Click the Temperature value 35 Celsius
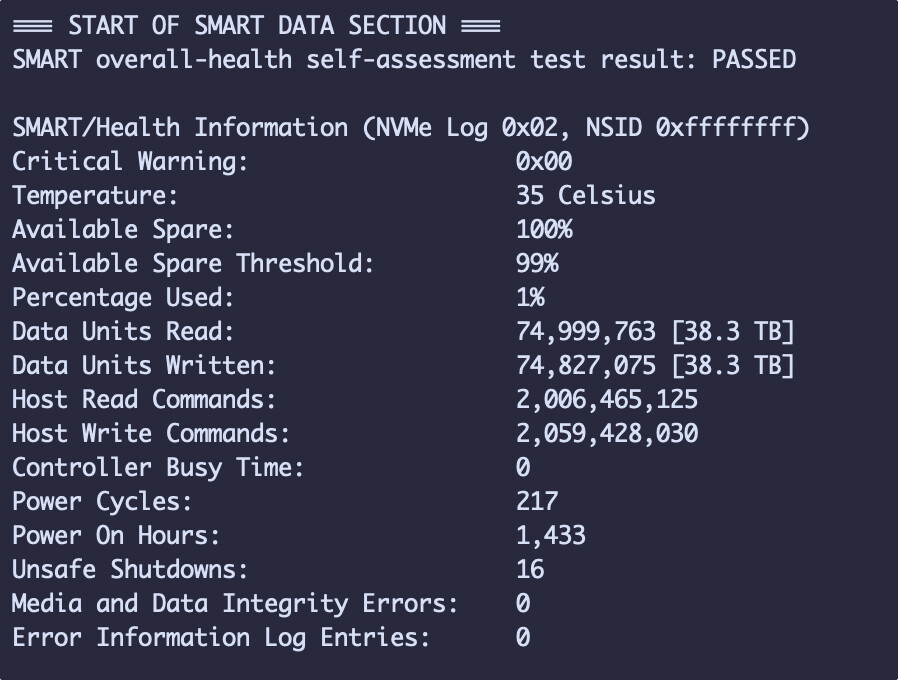This screenshot has width=898, height=680. (585, 195)
